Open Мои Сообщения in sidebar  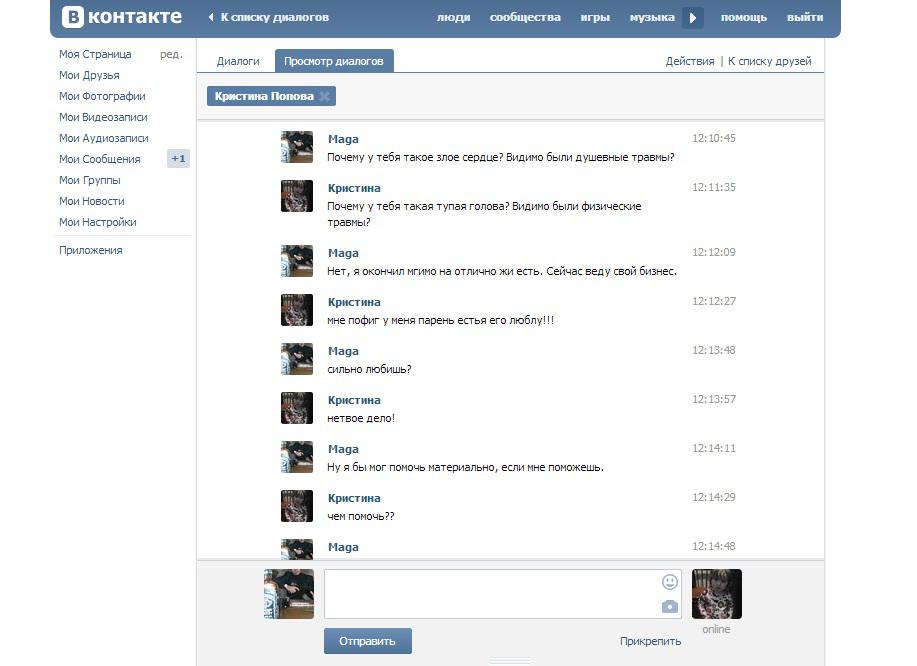[x=100, y=159]
